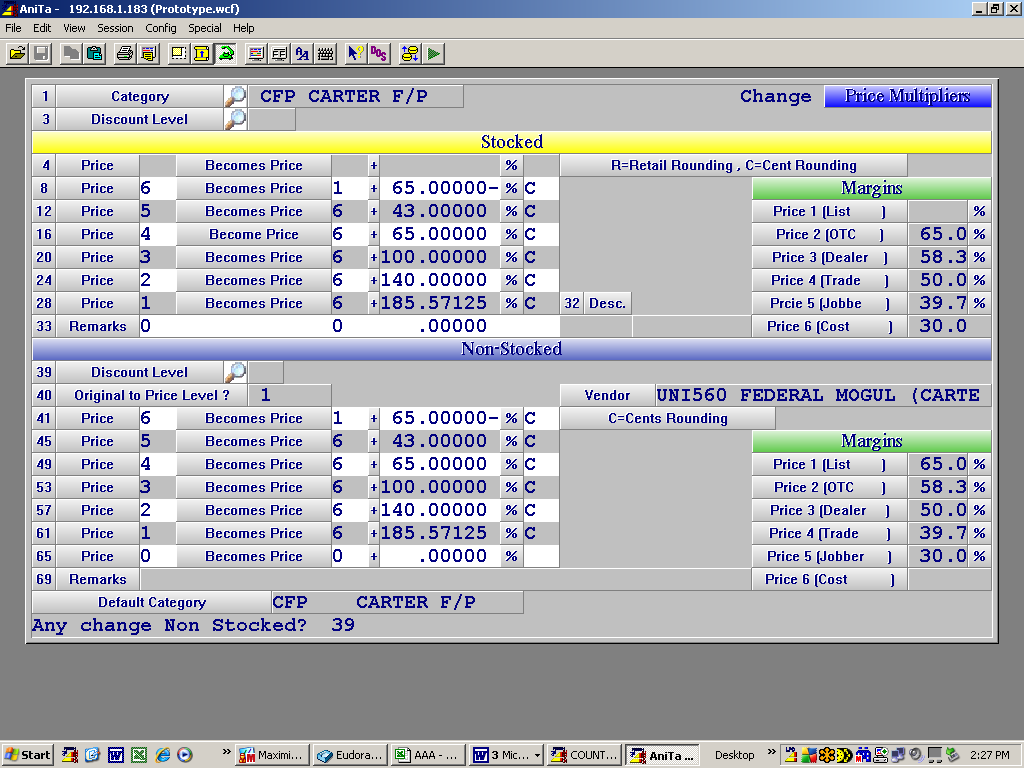The image size is (1024, 768).
Task: Click the R=Retail Rounding, C=Cent Rounding label
Action: coord(733,165)
